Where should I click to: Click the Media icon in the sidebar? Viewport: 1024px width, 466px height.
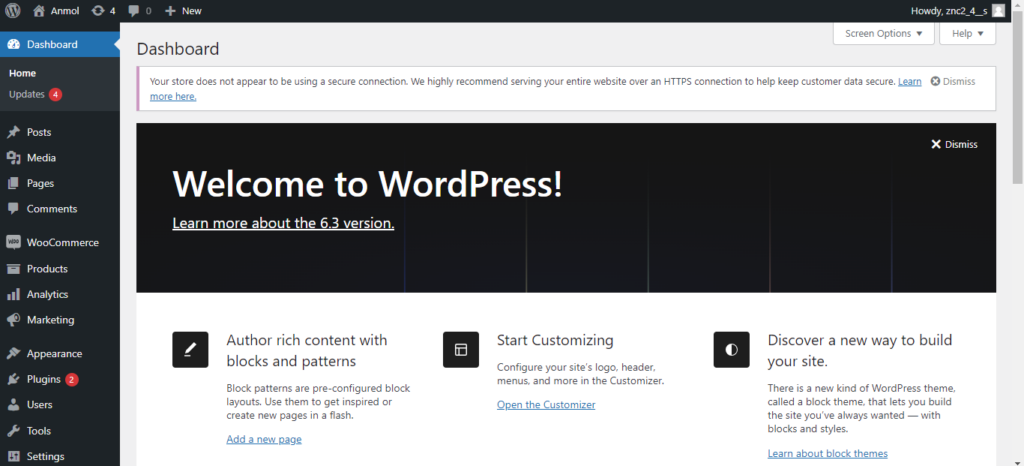coord(13,158)
